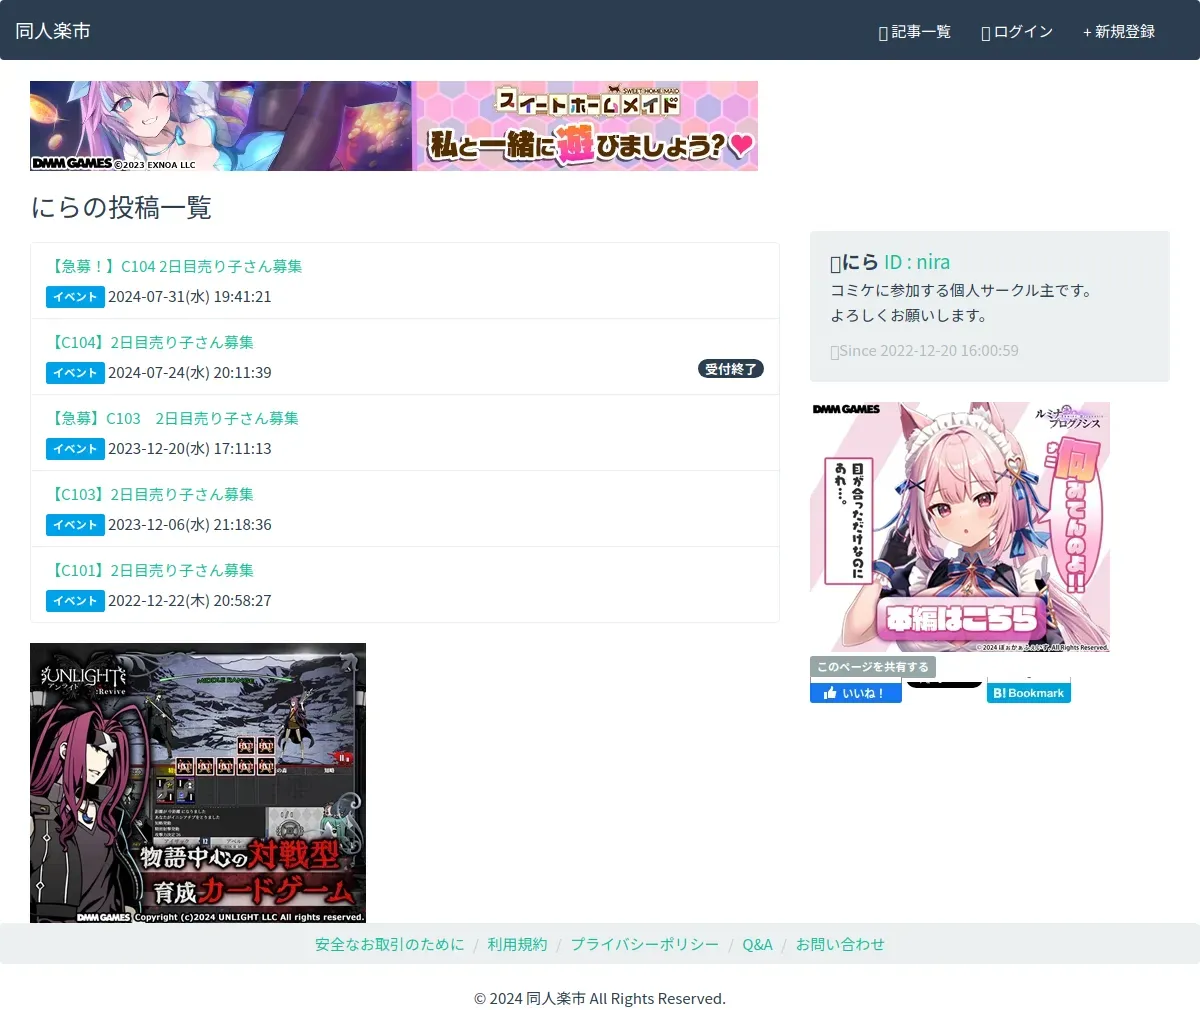Open post 【C104】2日目売り子さん募集
1200x1010 pixels.
coord(150,342)
